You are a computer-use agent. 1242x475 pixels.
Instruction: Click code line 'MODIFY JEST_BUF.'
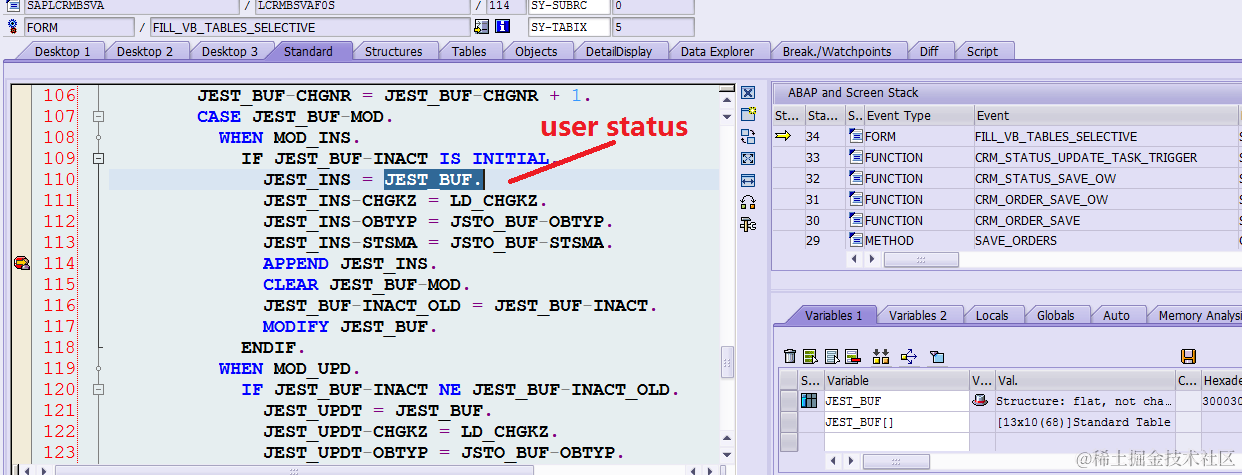click(350, 327)
